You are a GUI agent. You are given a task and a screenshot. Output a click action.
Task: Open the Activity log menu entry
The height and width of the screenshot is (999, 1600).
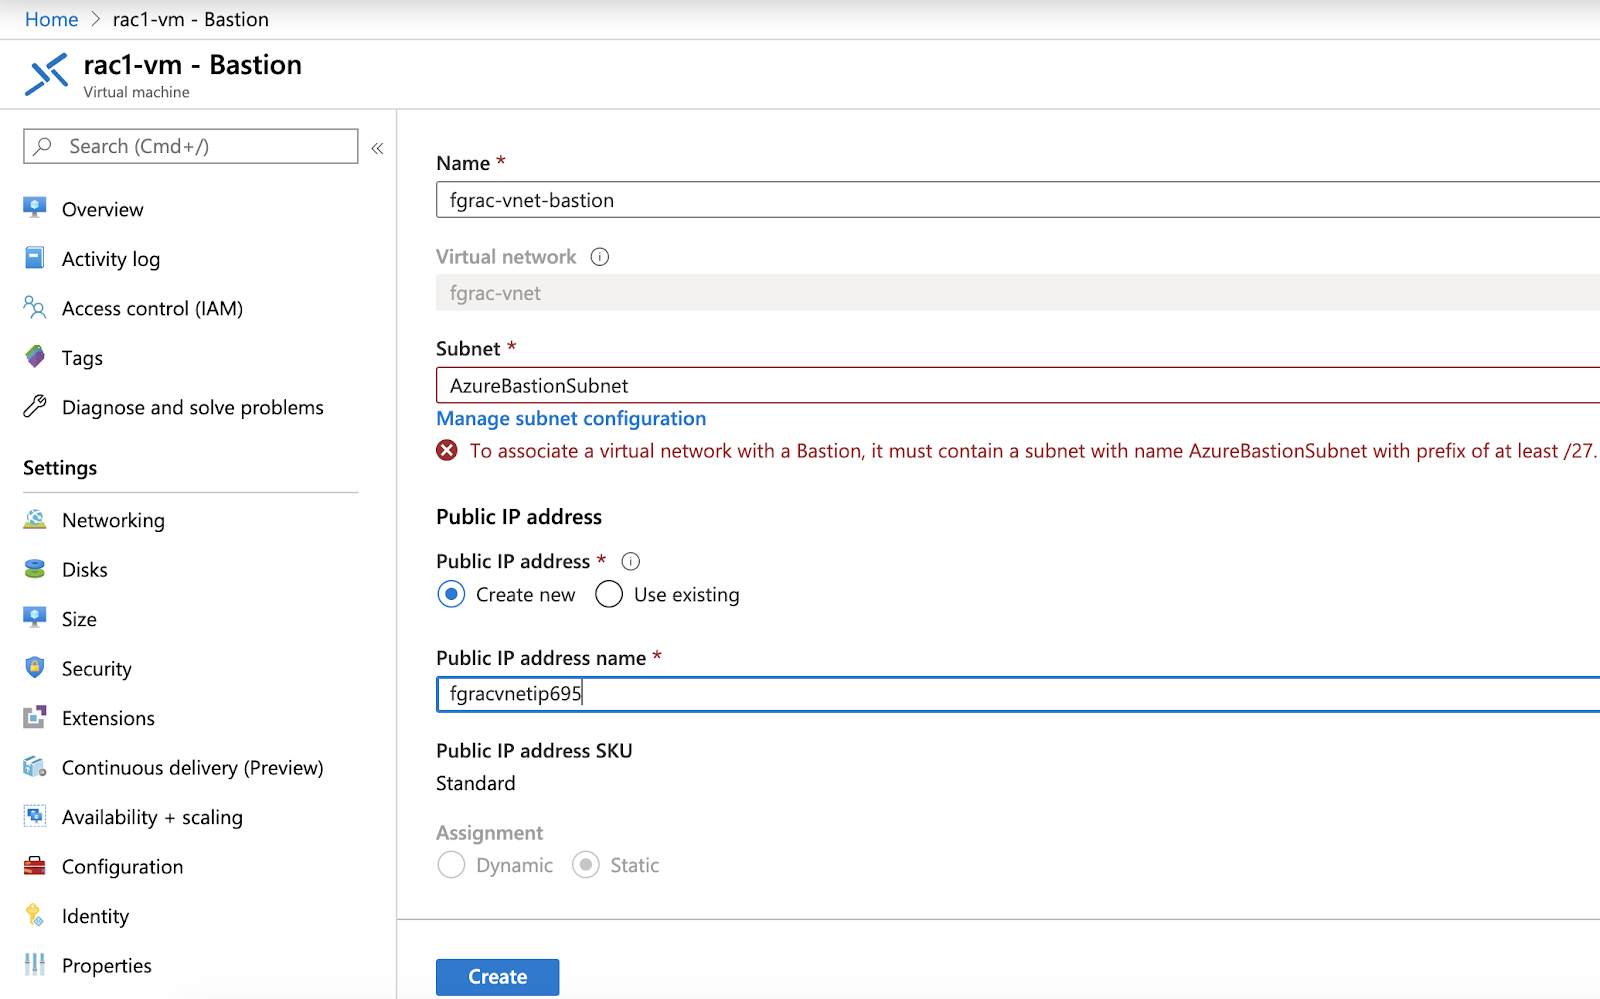click(110, 258)
